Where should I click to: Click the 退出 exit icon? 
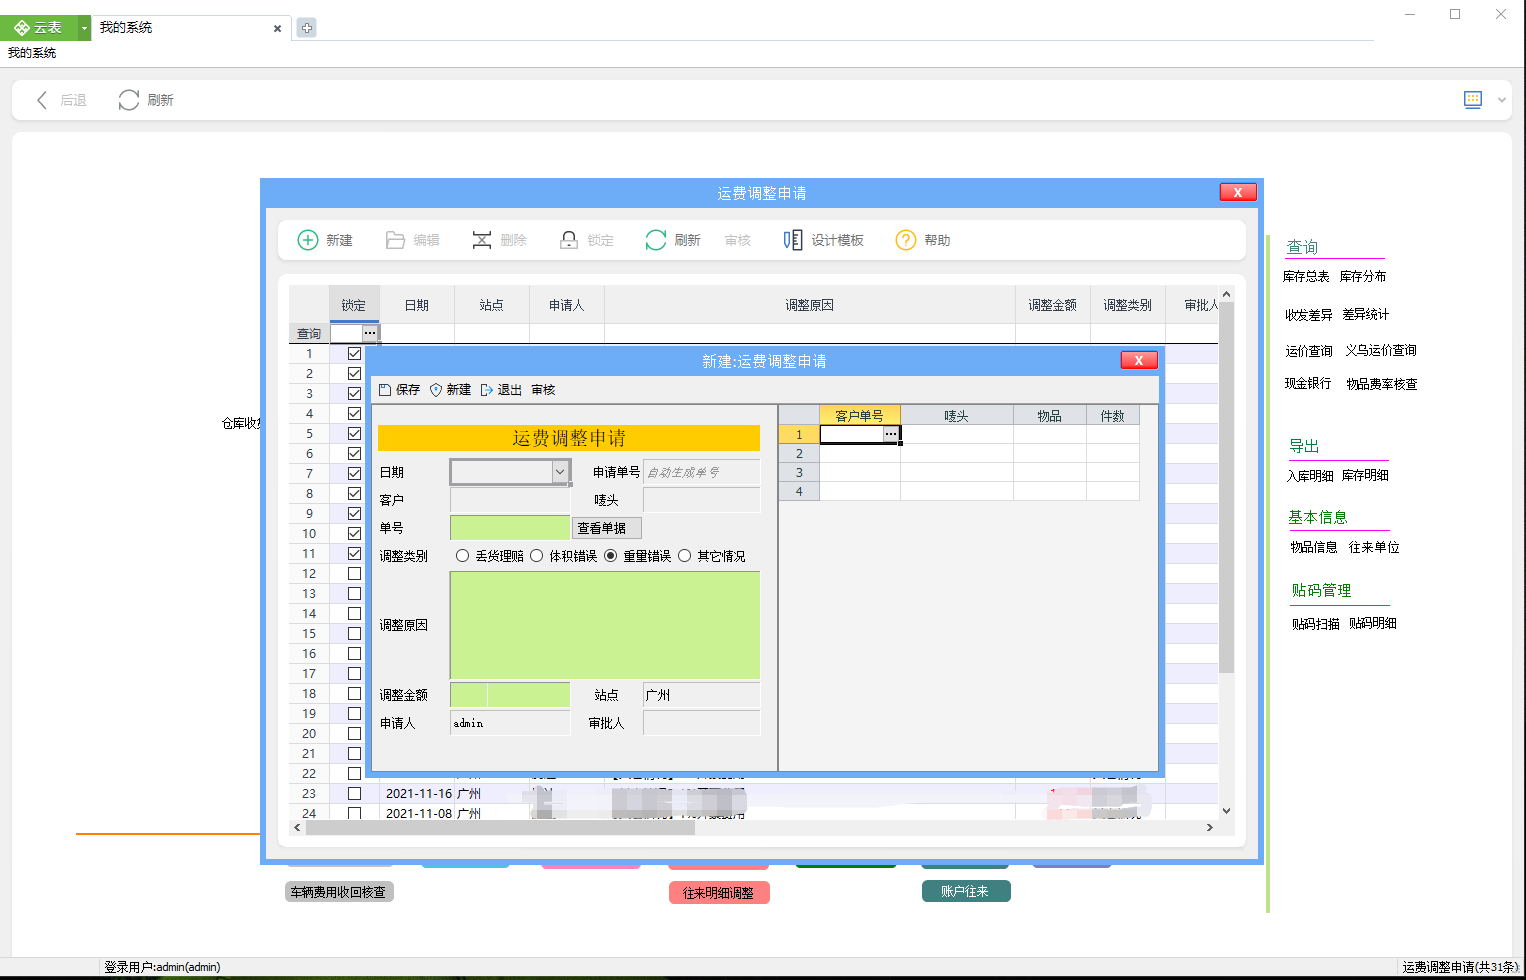tap(487, 390)
